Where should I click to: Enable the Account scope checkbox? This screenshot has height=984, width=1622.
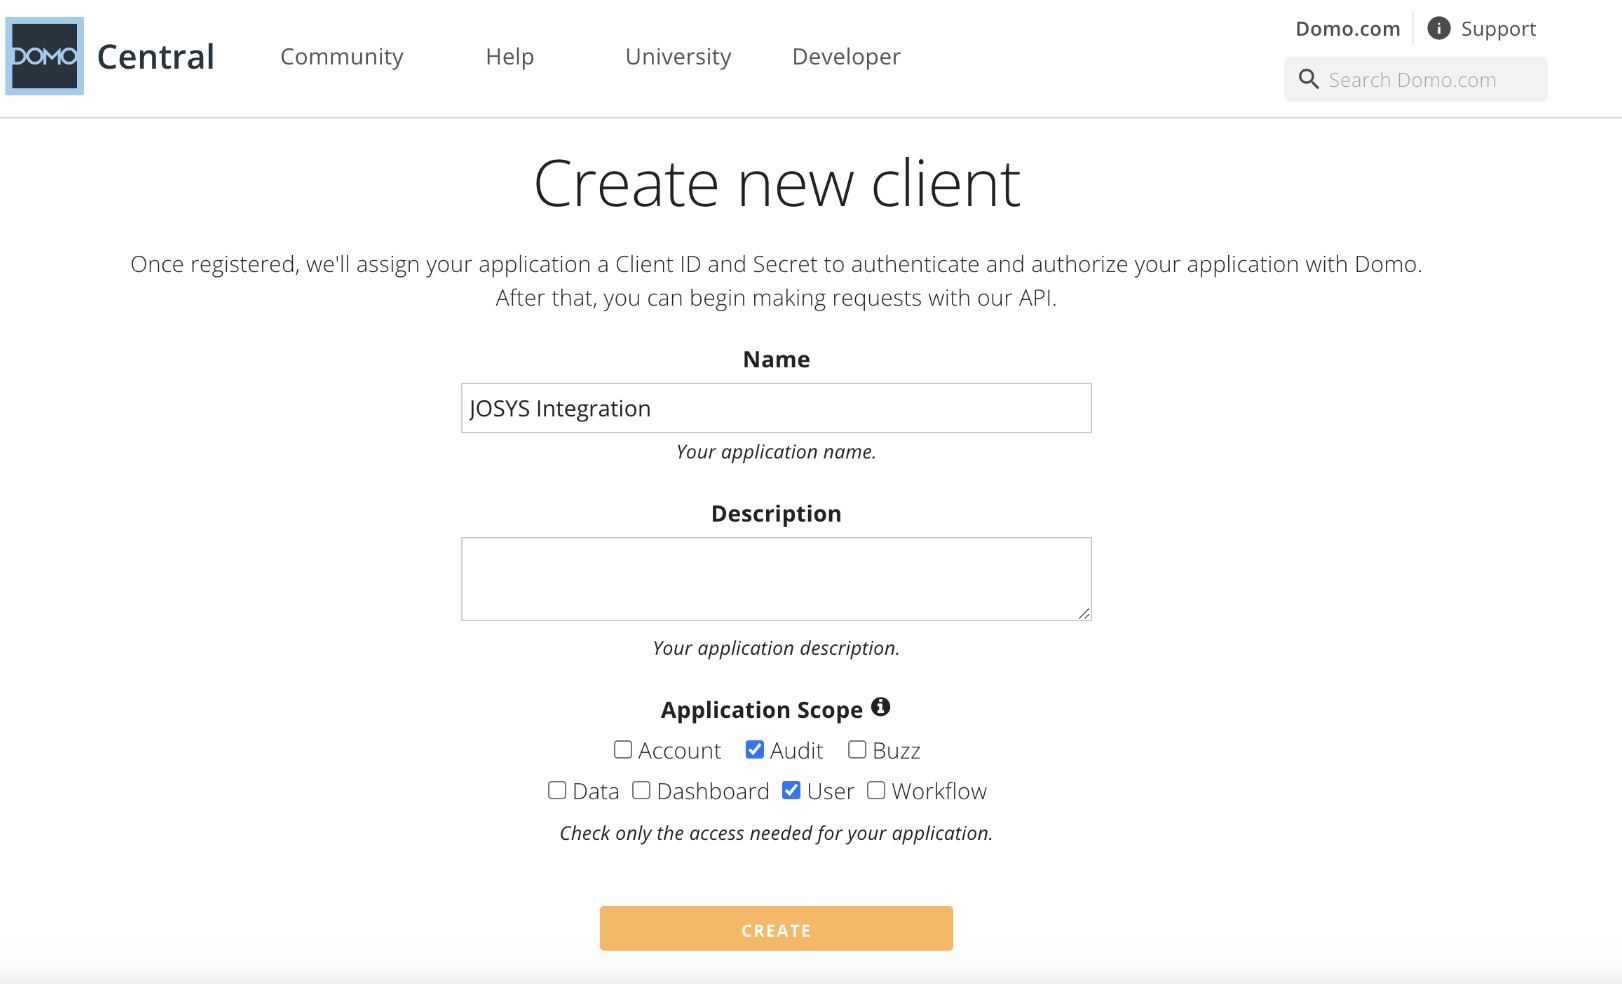click(x=623, y=750)
